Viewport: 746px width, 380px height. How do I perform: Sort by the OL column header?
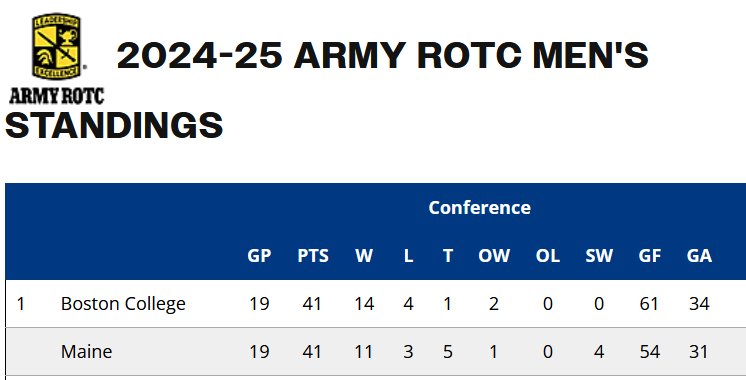tap(548, 255)
